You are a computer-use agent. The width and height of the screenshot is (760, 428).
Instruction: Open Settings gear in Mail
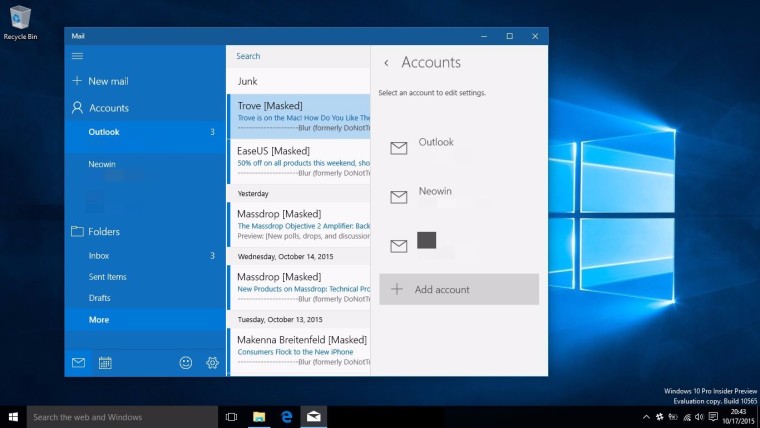[x=212, y=363]
